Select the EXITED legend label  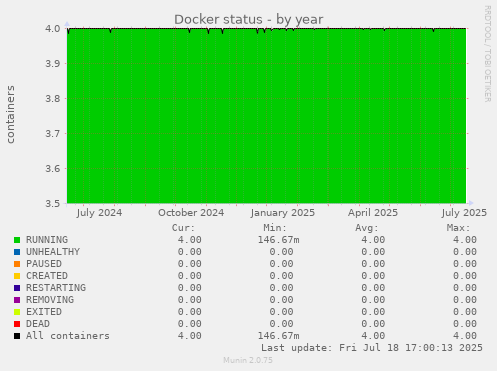44,312
